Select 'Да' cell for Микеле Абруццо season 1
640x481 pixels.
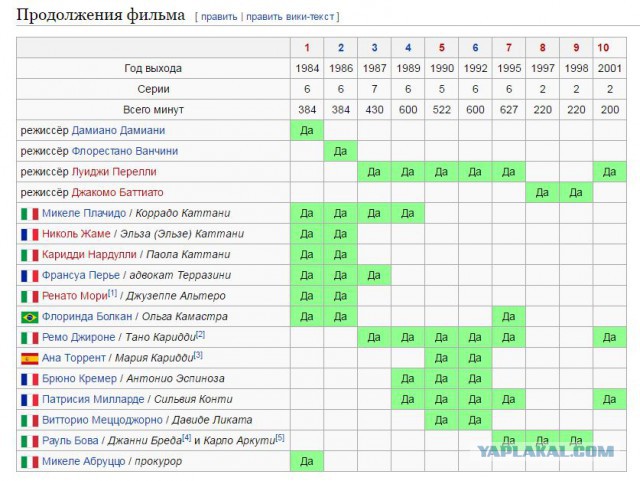(307, 461)
